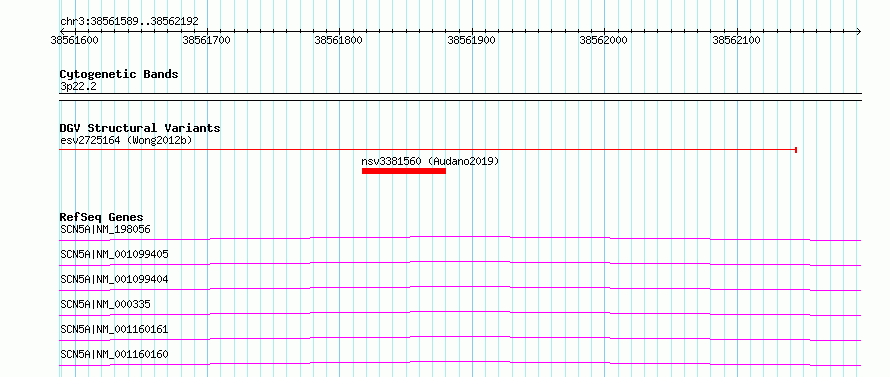Click the right arrow end of ruler
The image size is (890, 377).
pyautogui.click(x=858, y=31)
